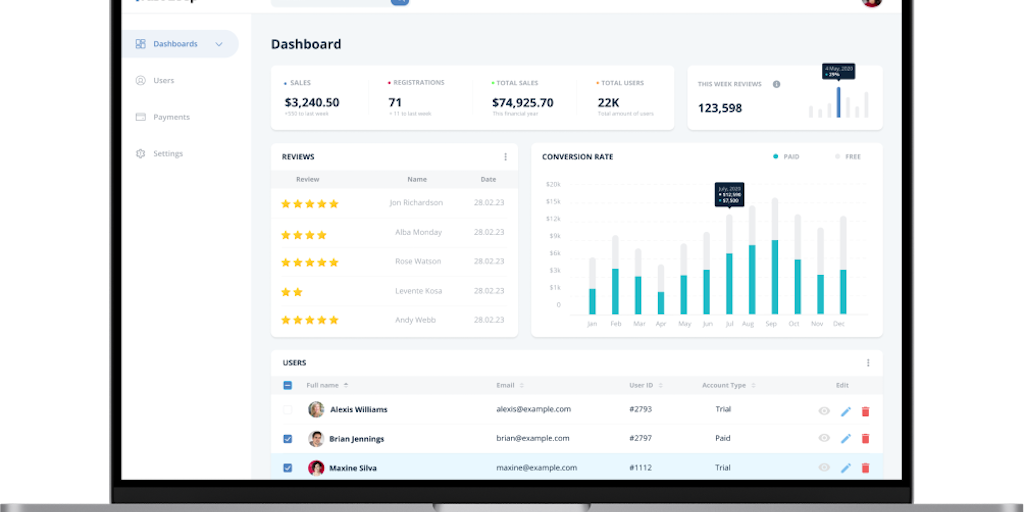Click user ID #2793
Viewport: 1024px width, 512px height.
[641, 409]
